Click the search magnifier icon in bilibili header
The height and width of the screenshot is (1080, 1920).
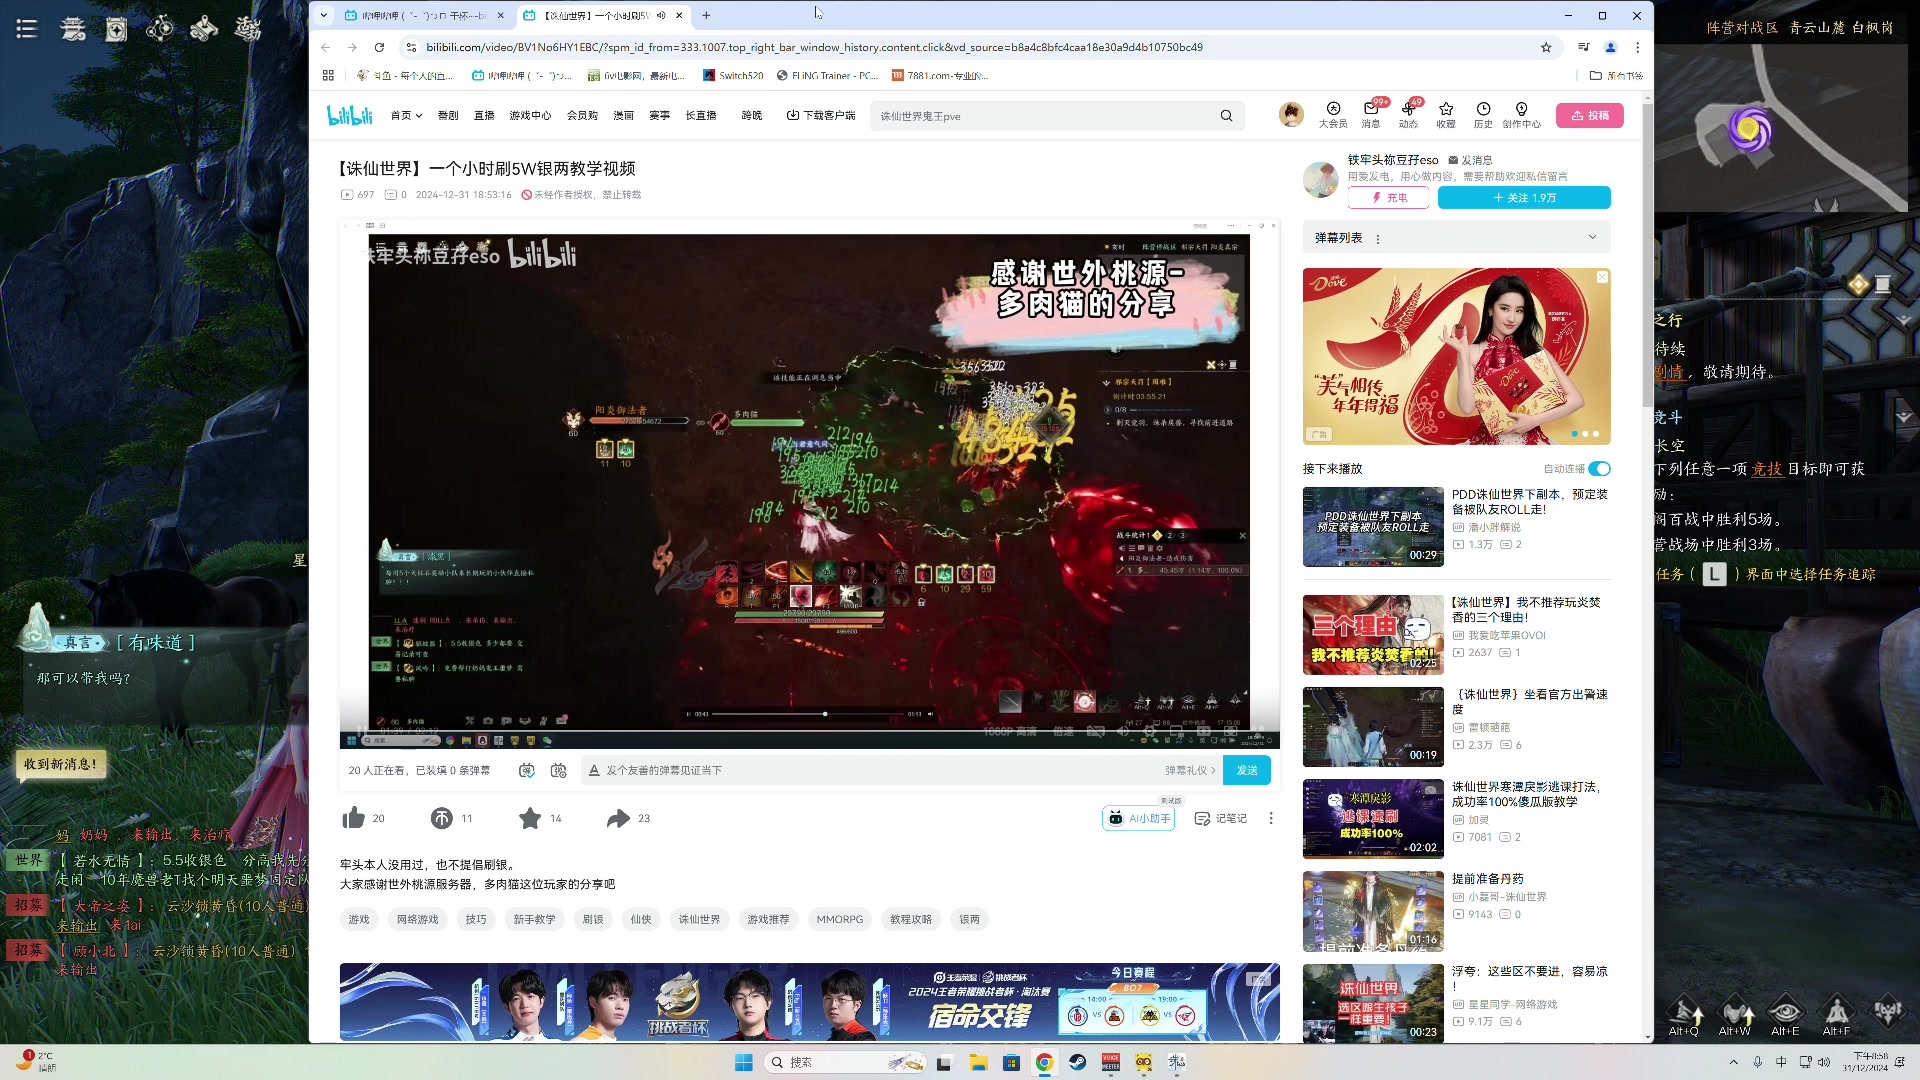(x=1226, y=116)
